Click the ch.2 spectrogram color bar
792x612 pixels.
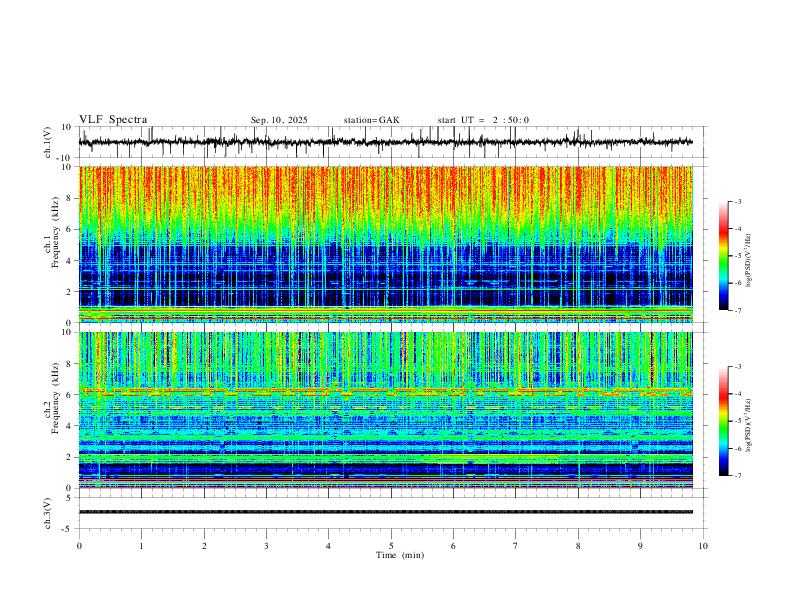(723, 421)
